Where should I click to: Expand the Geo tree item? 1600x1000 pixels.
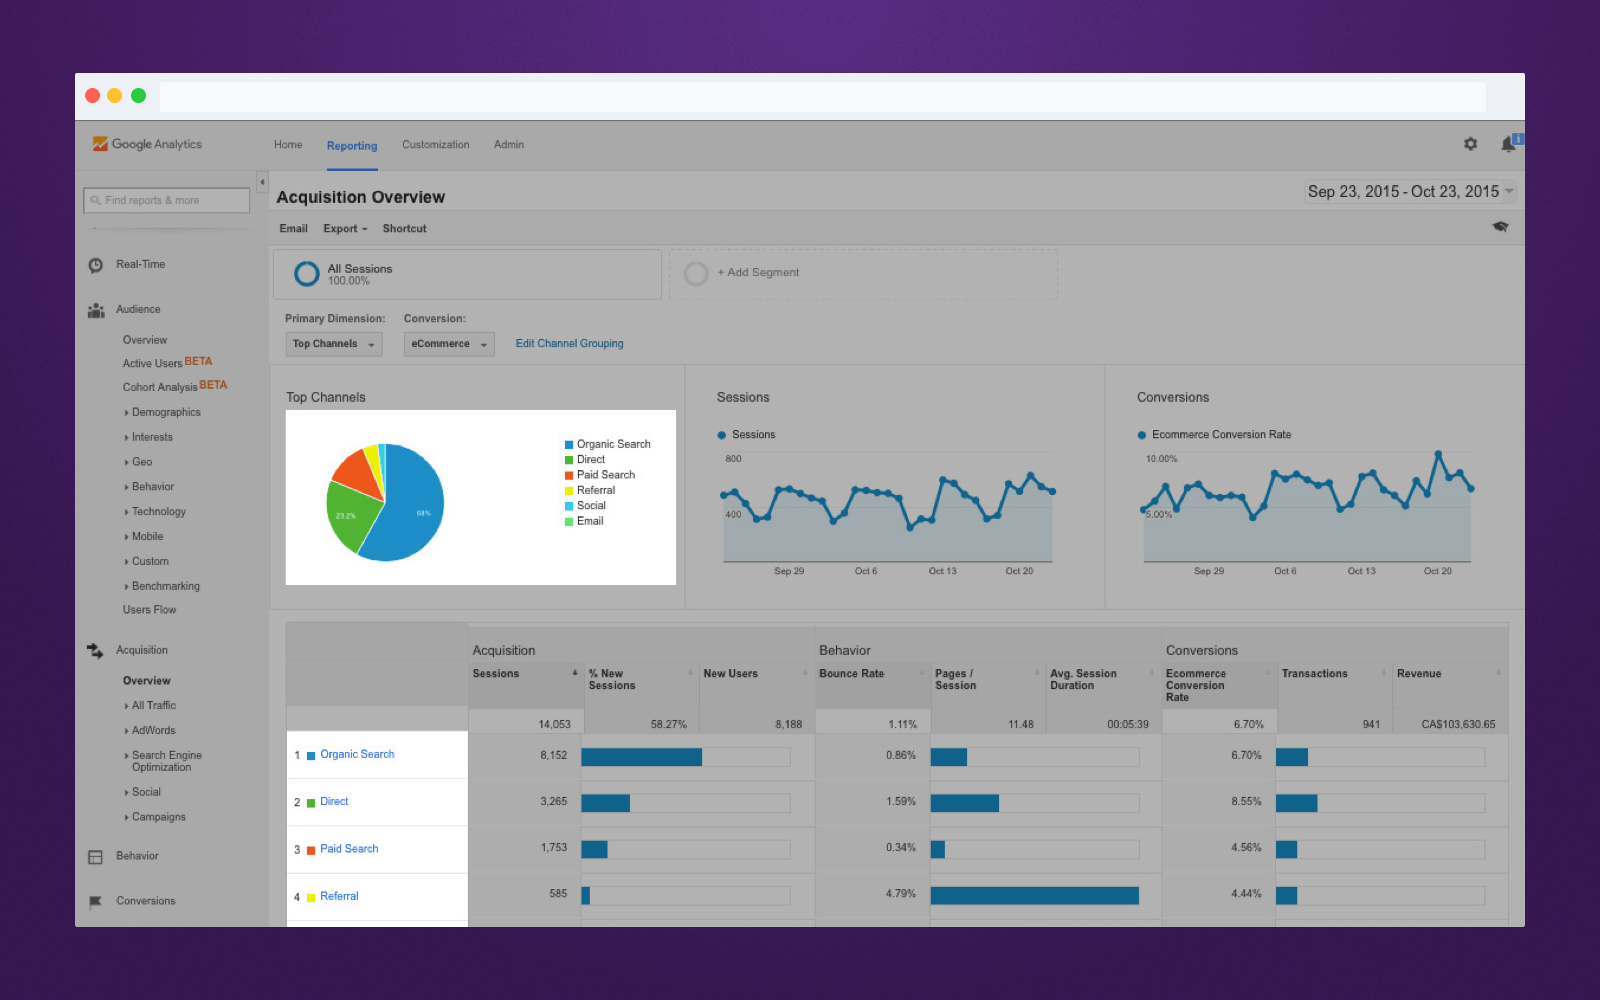coord(138,463)
